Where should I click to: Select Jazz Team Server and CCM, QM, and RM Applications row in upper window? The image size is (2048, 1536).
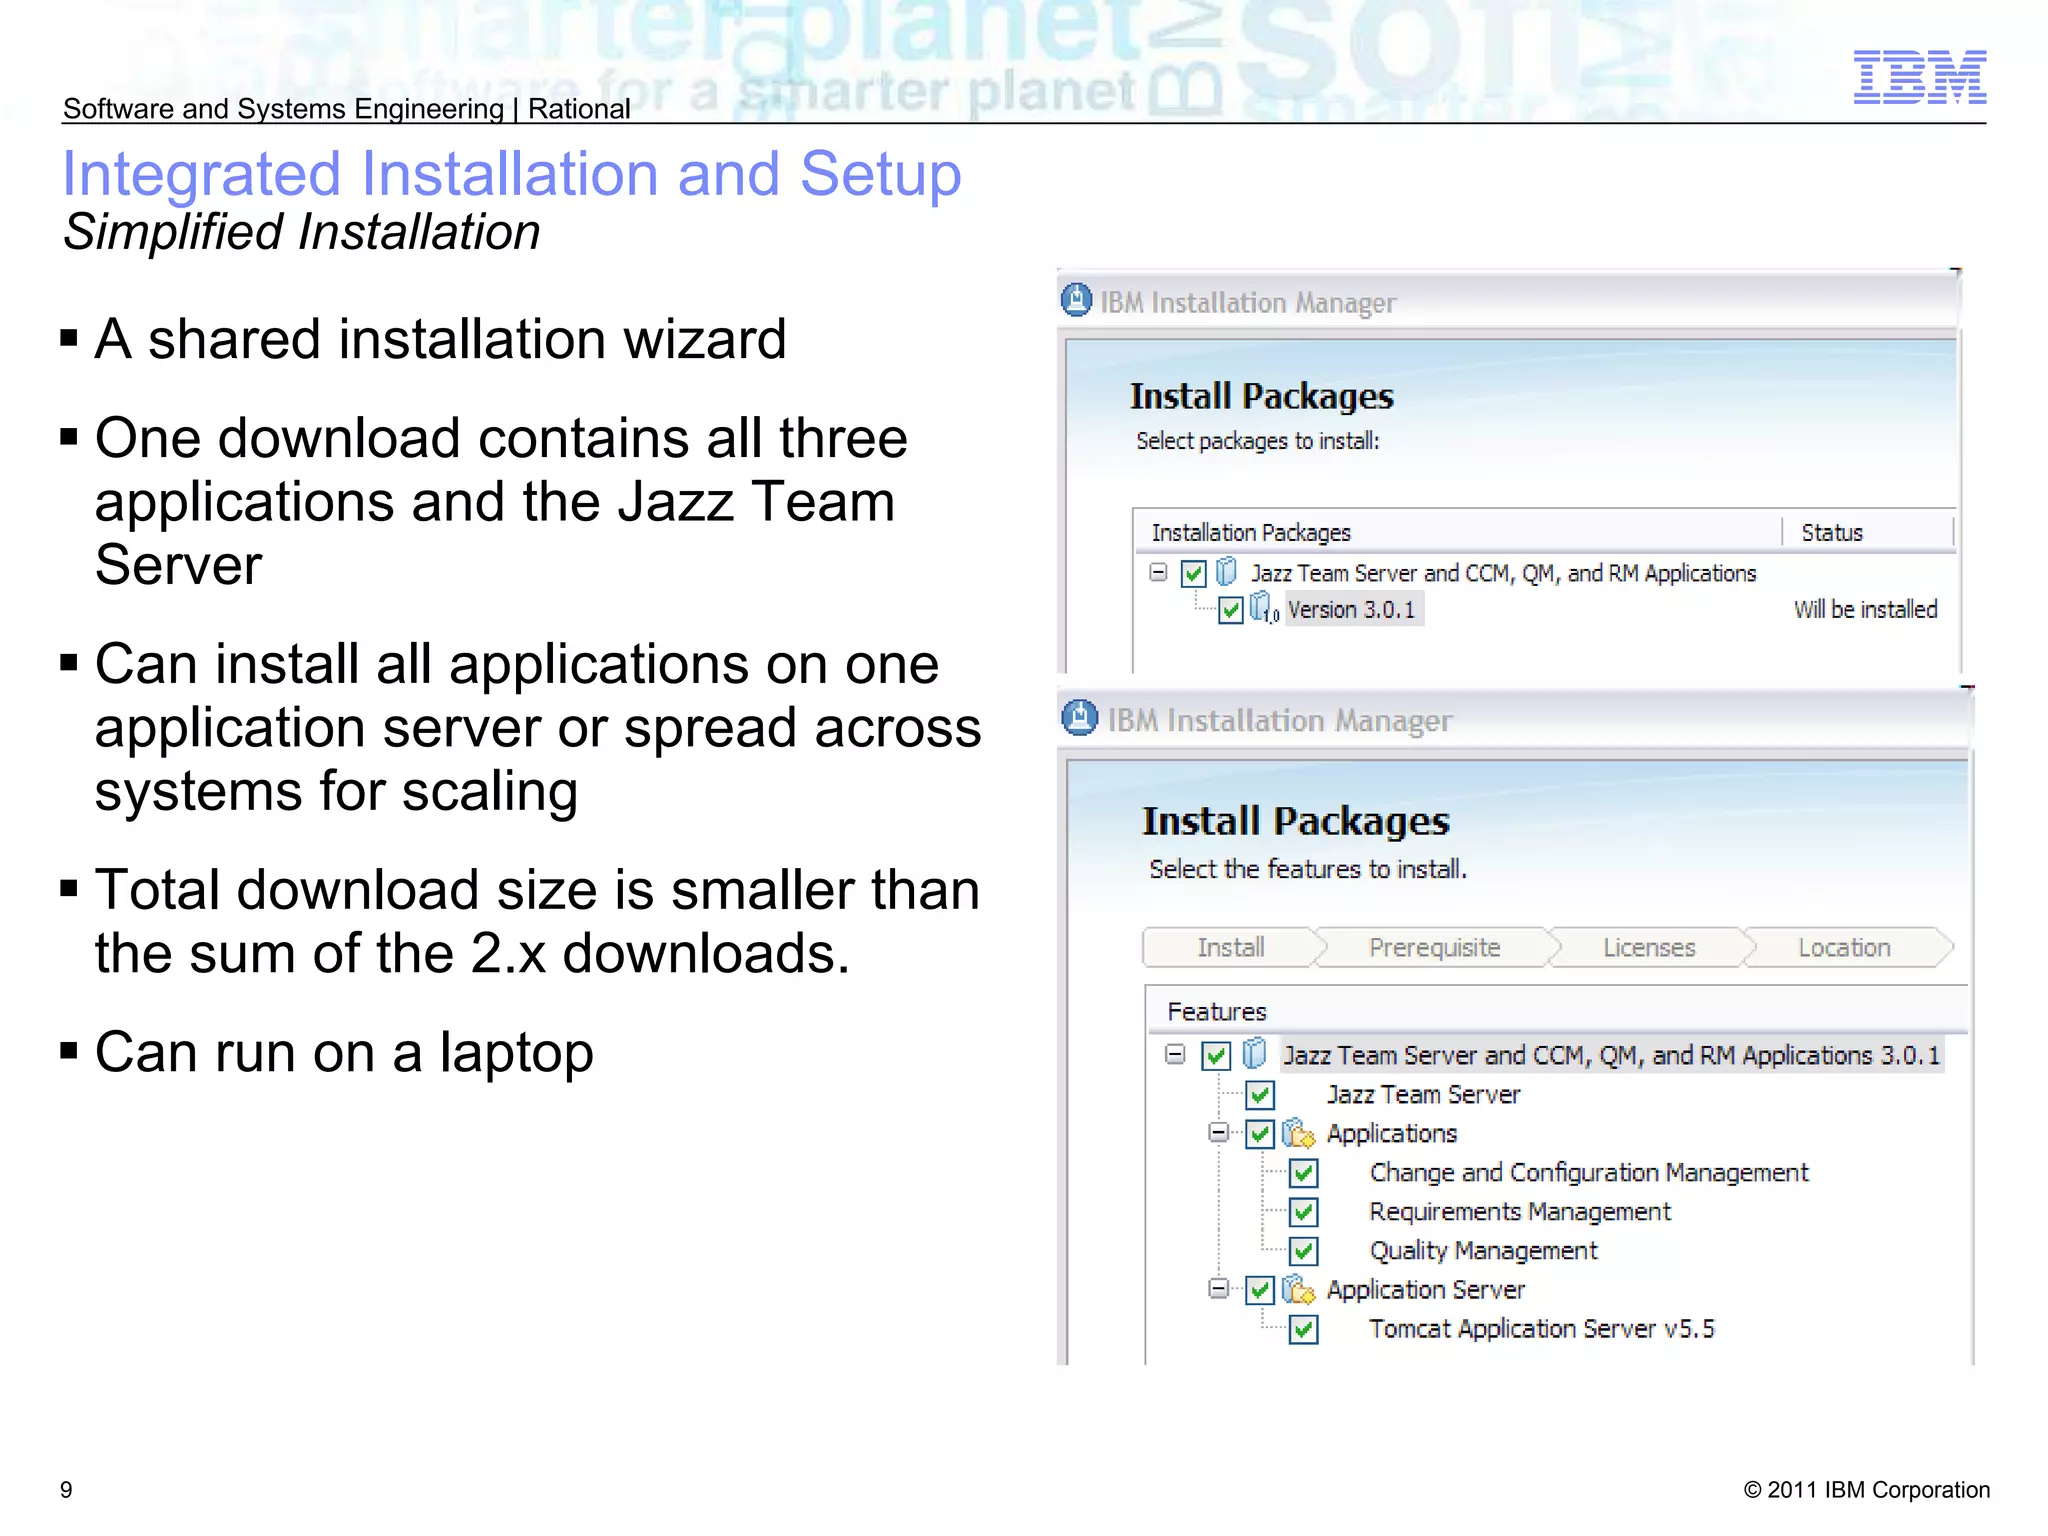tap(1503, 573)
